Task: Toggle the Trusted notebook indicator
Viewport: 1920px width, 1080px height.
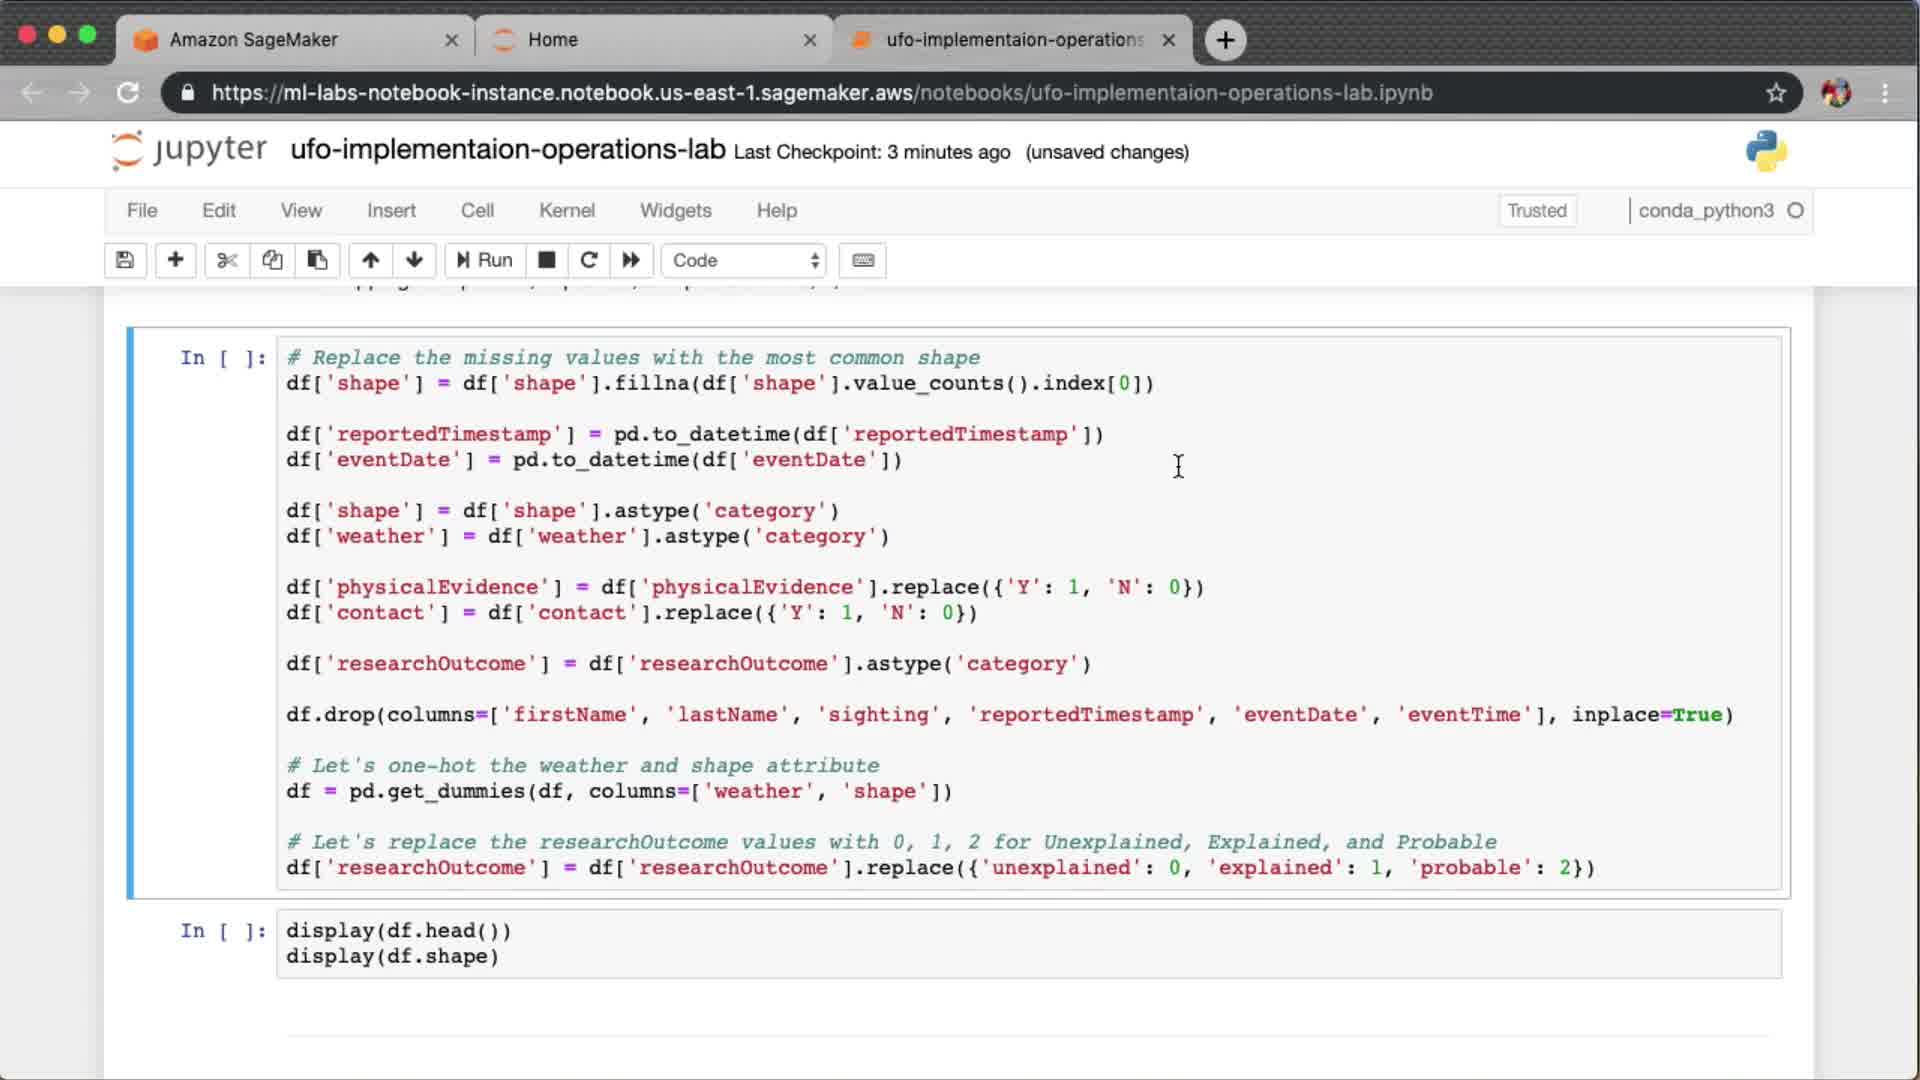Action: tap(1536, 210)
